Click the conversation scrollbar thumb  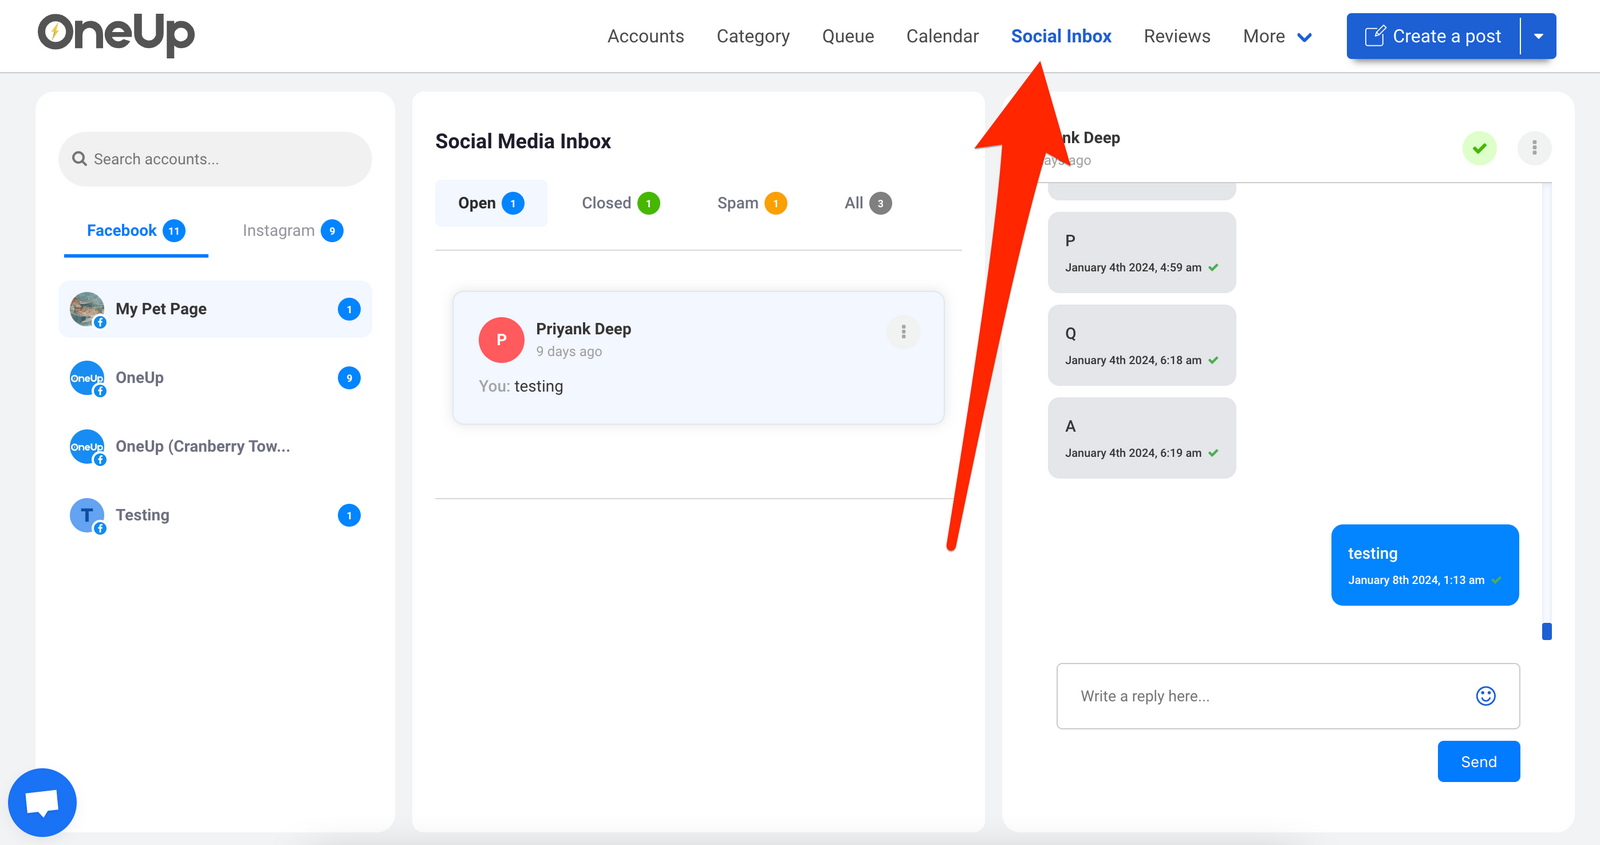(x=1547, y=631)
